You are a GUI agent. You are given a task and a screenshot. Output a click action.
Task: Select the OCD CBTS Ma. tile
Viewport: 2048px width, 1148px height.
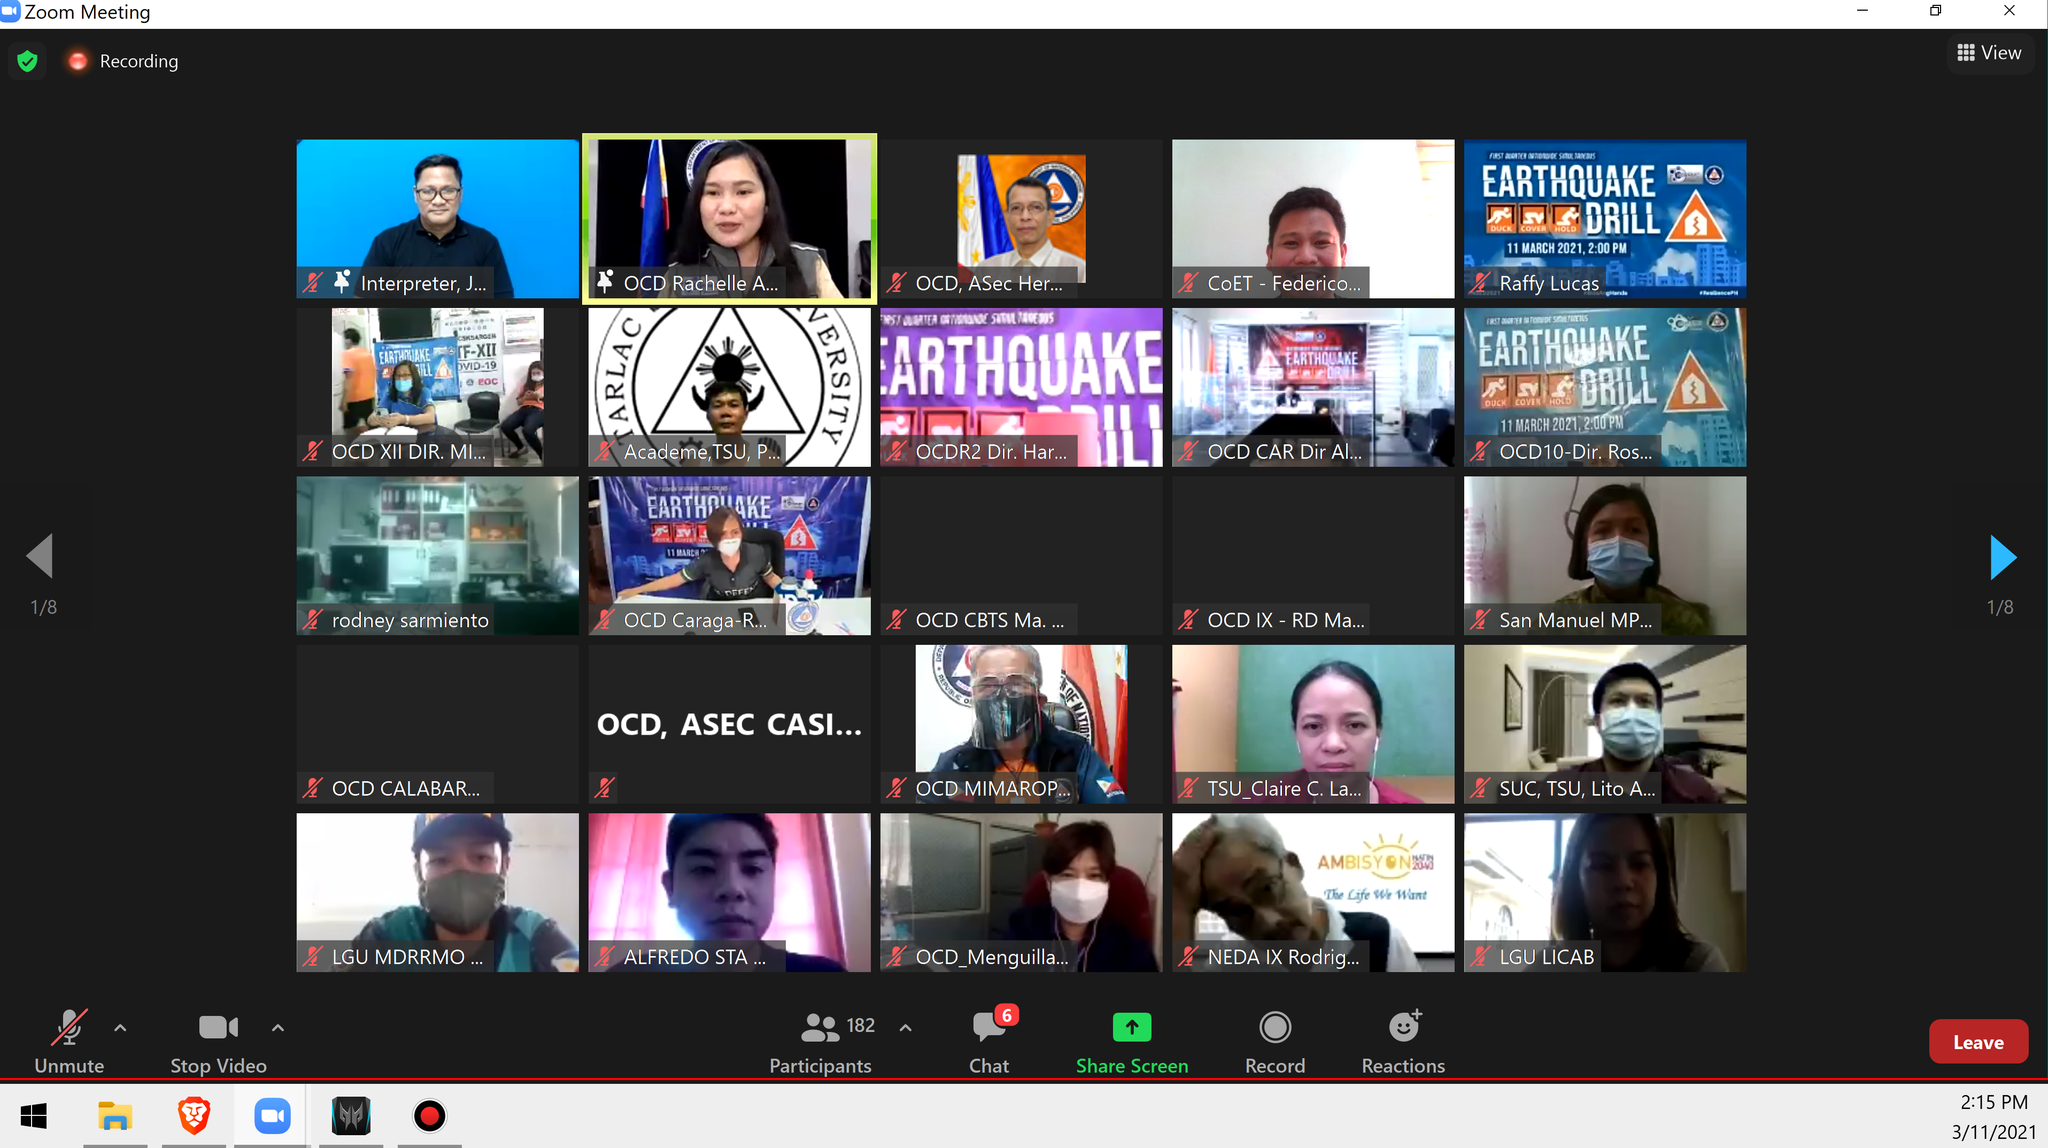(1021, 556)
